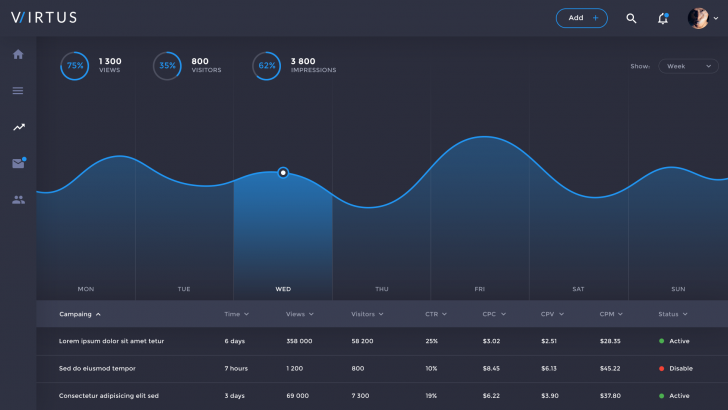Viewport: 728px width, 410px height.
Task: Expand the user avatar menu chevron
Action: point(716,19)
